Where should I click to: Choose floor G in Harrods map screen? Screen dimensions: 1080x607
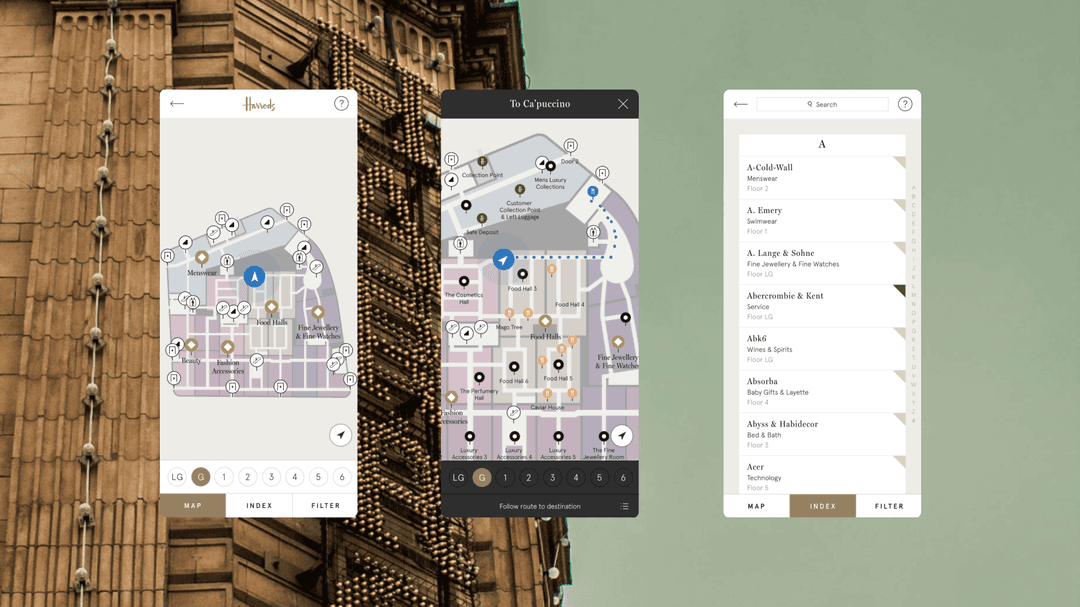pyautogui.click(x=200, y=477)
